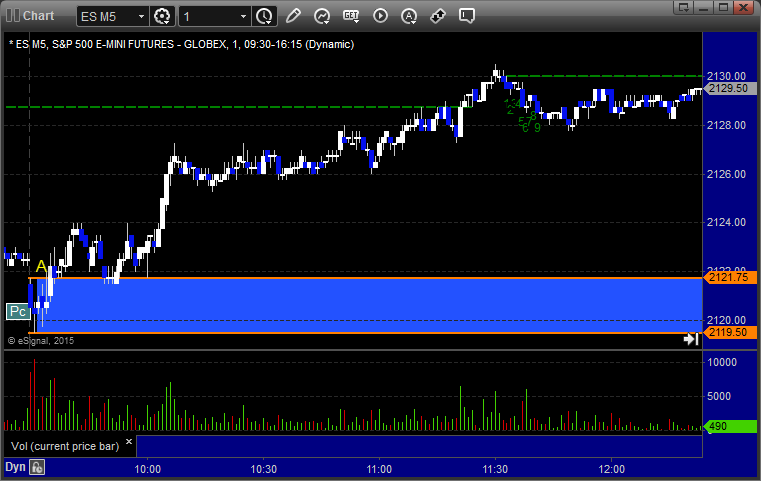Click the scroll-to-latest-bar arrow icon
Viewport: 761px width, 481px height.
[691, 339]
